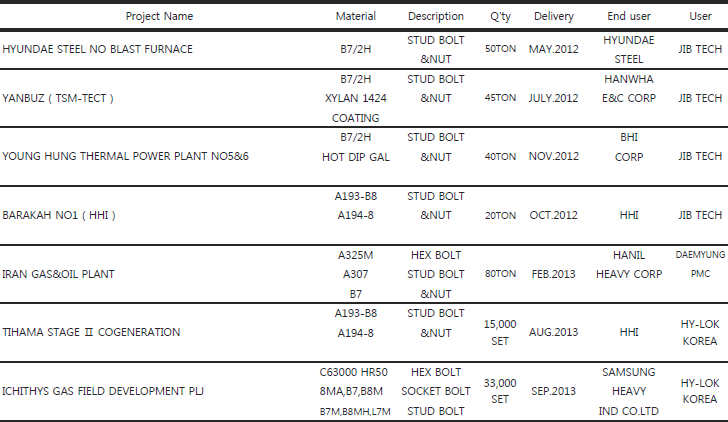The width and height of the screenshot is (728, 422).
Task: Select the XYLAN 1424 COATING material cell
Action: pyautogui.click(x=356, y=108)
